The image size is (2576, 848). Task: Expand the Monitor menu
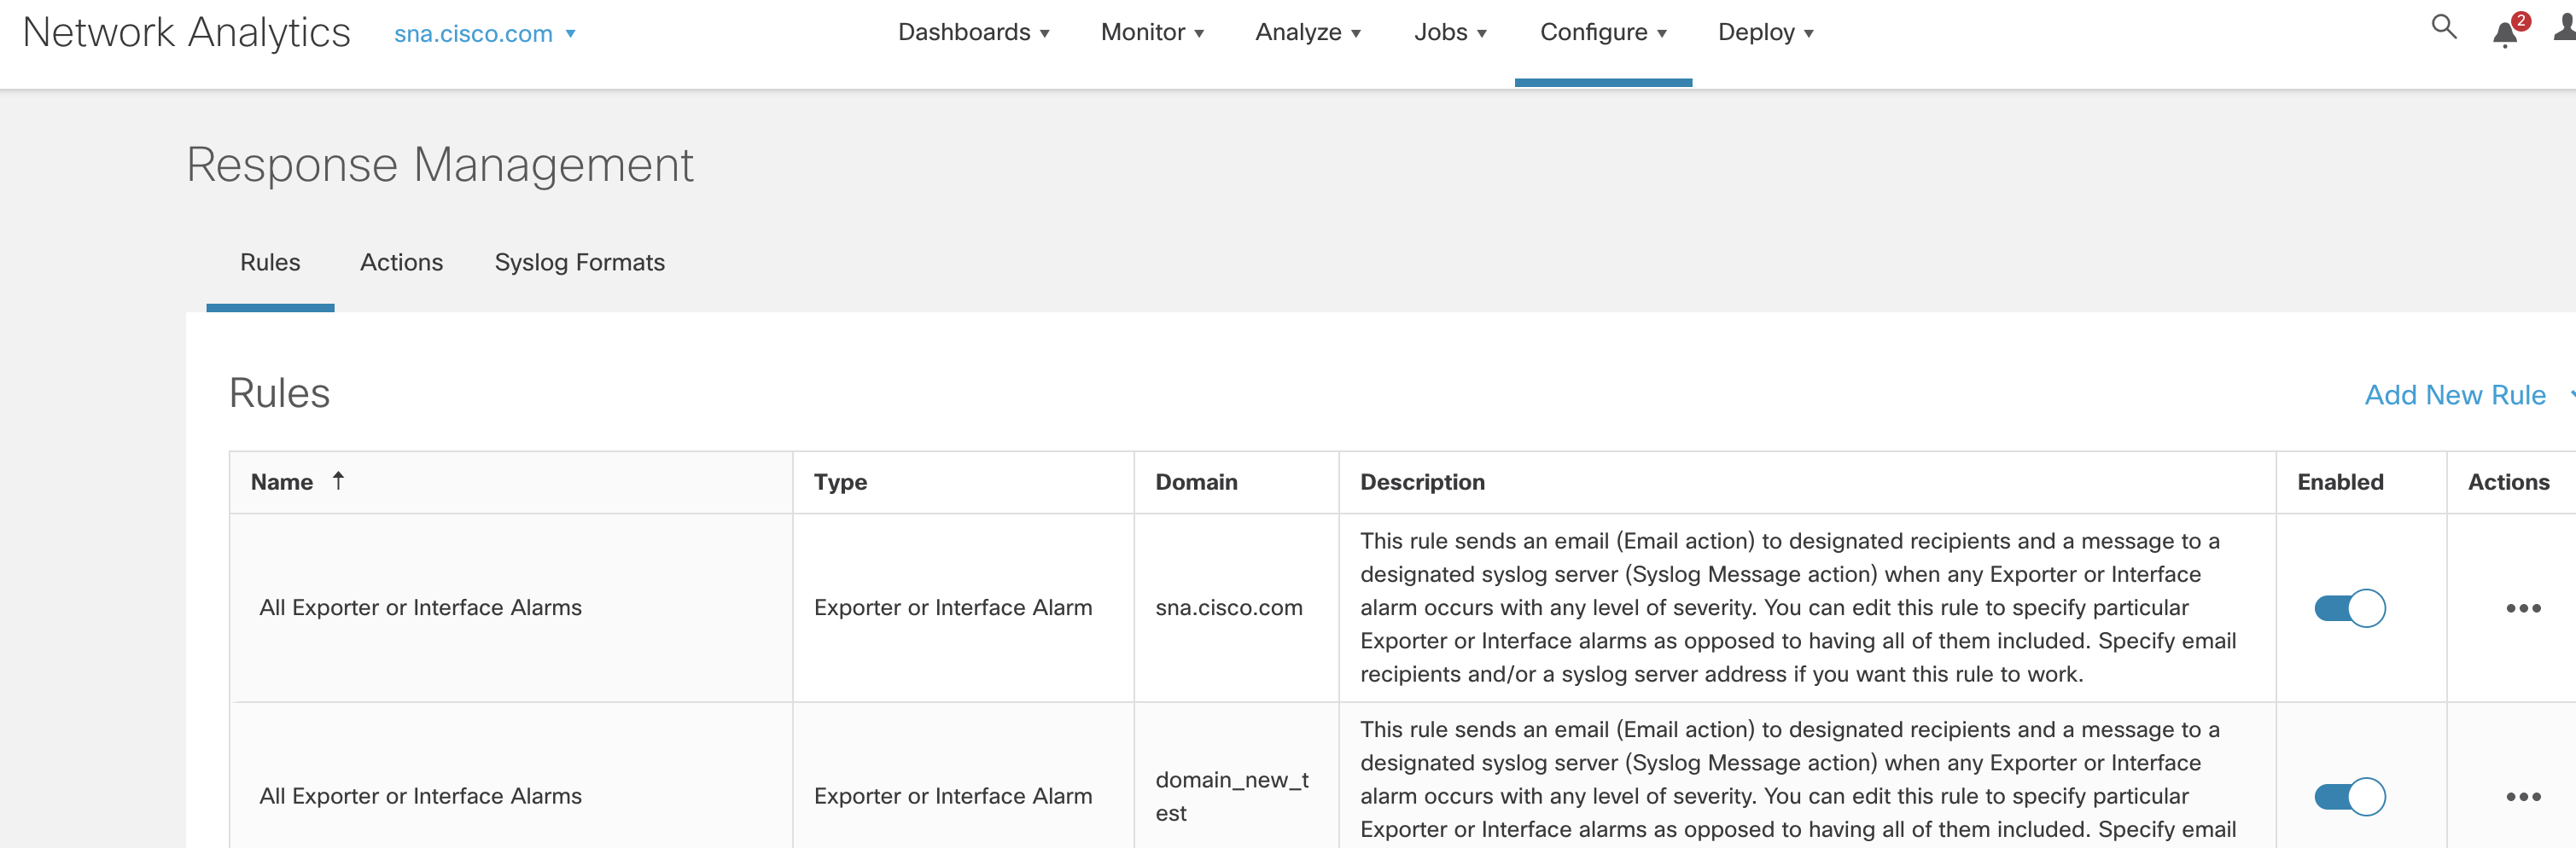[1152, 32]
